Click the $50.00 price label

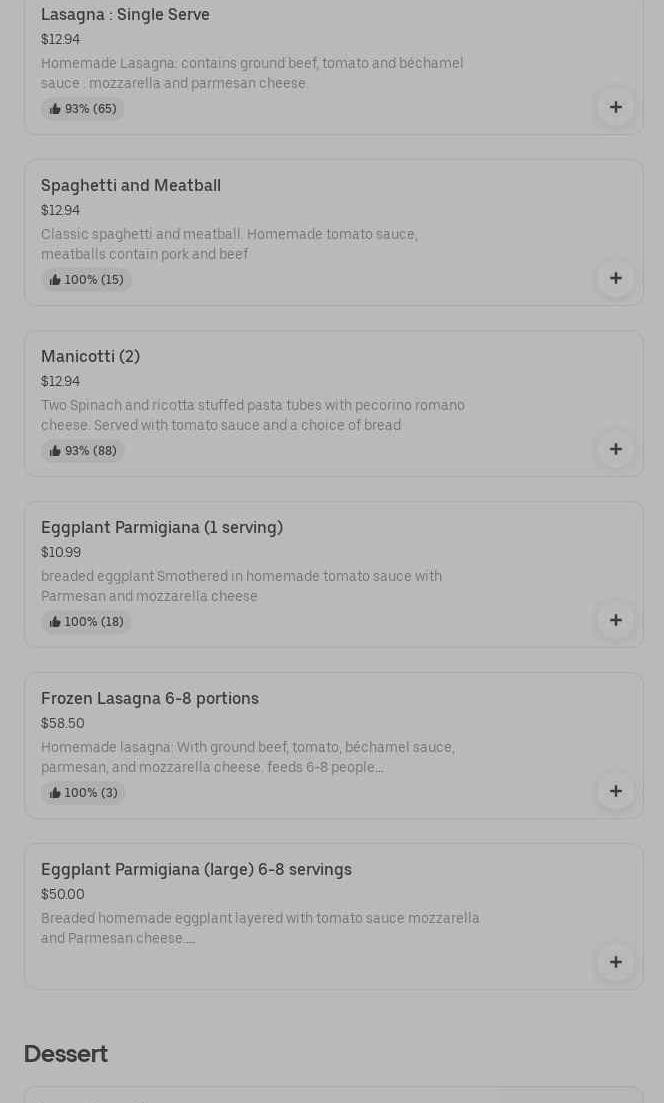coord(63,894)
